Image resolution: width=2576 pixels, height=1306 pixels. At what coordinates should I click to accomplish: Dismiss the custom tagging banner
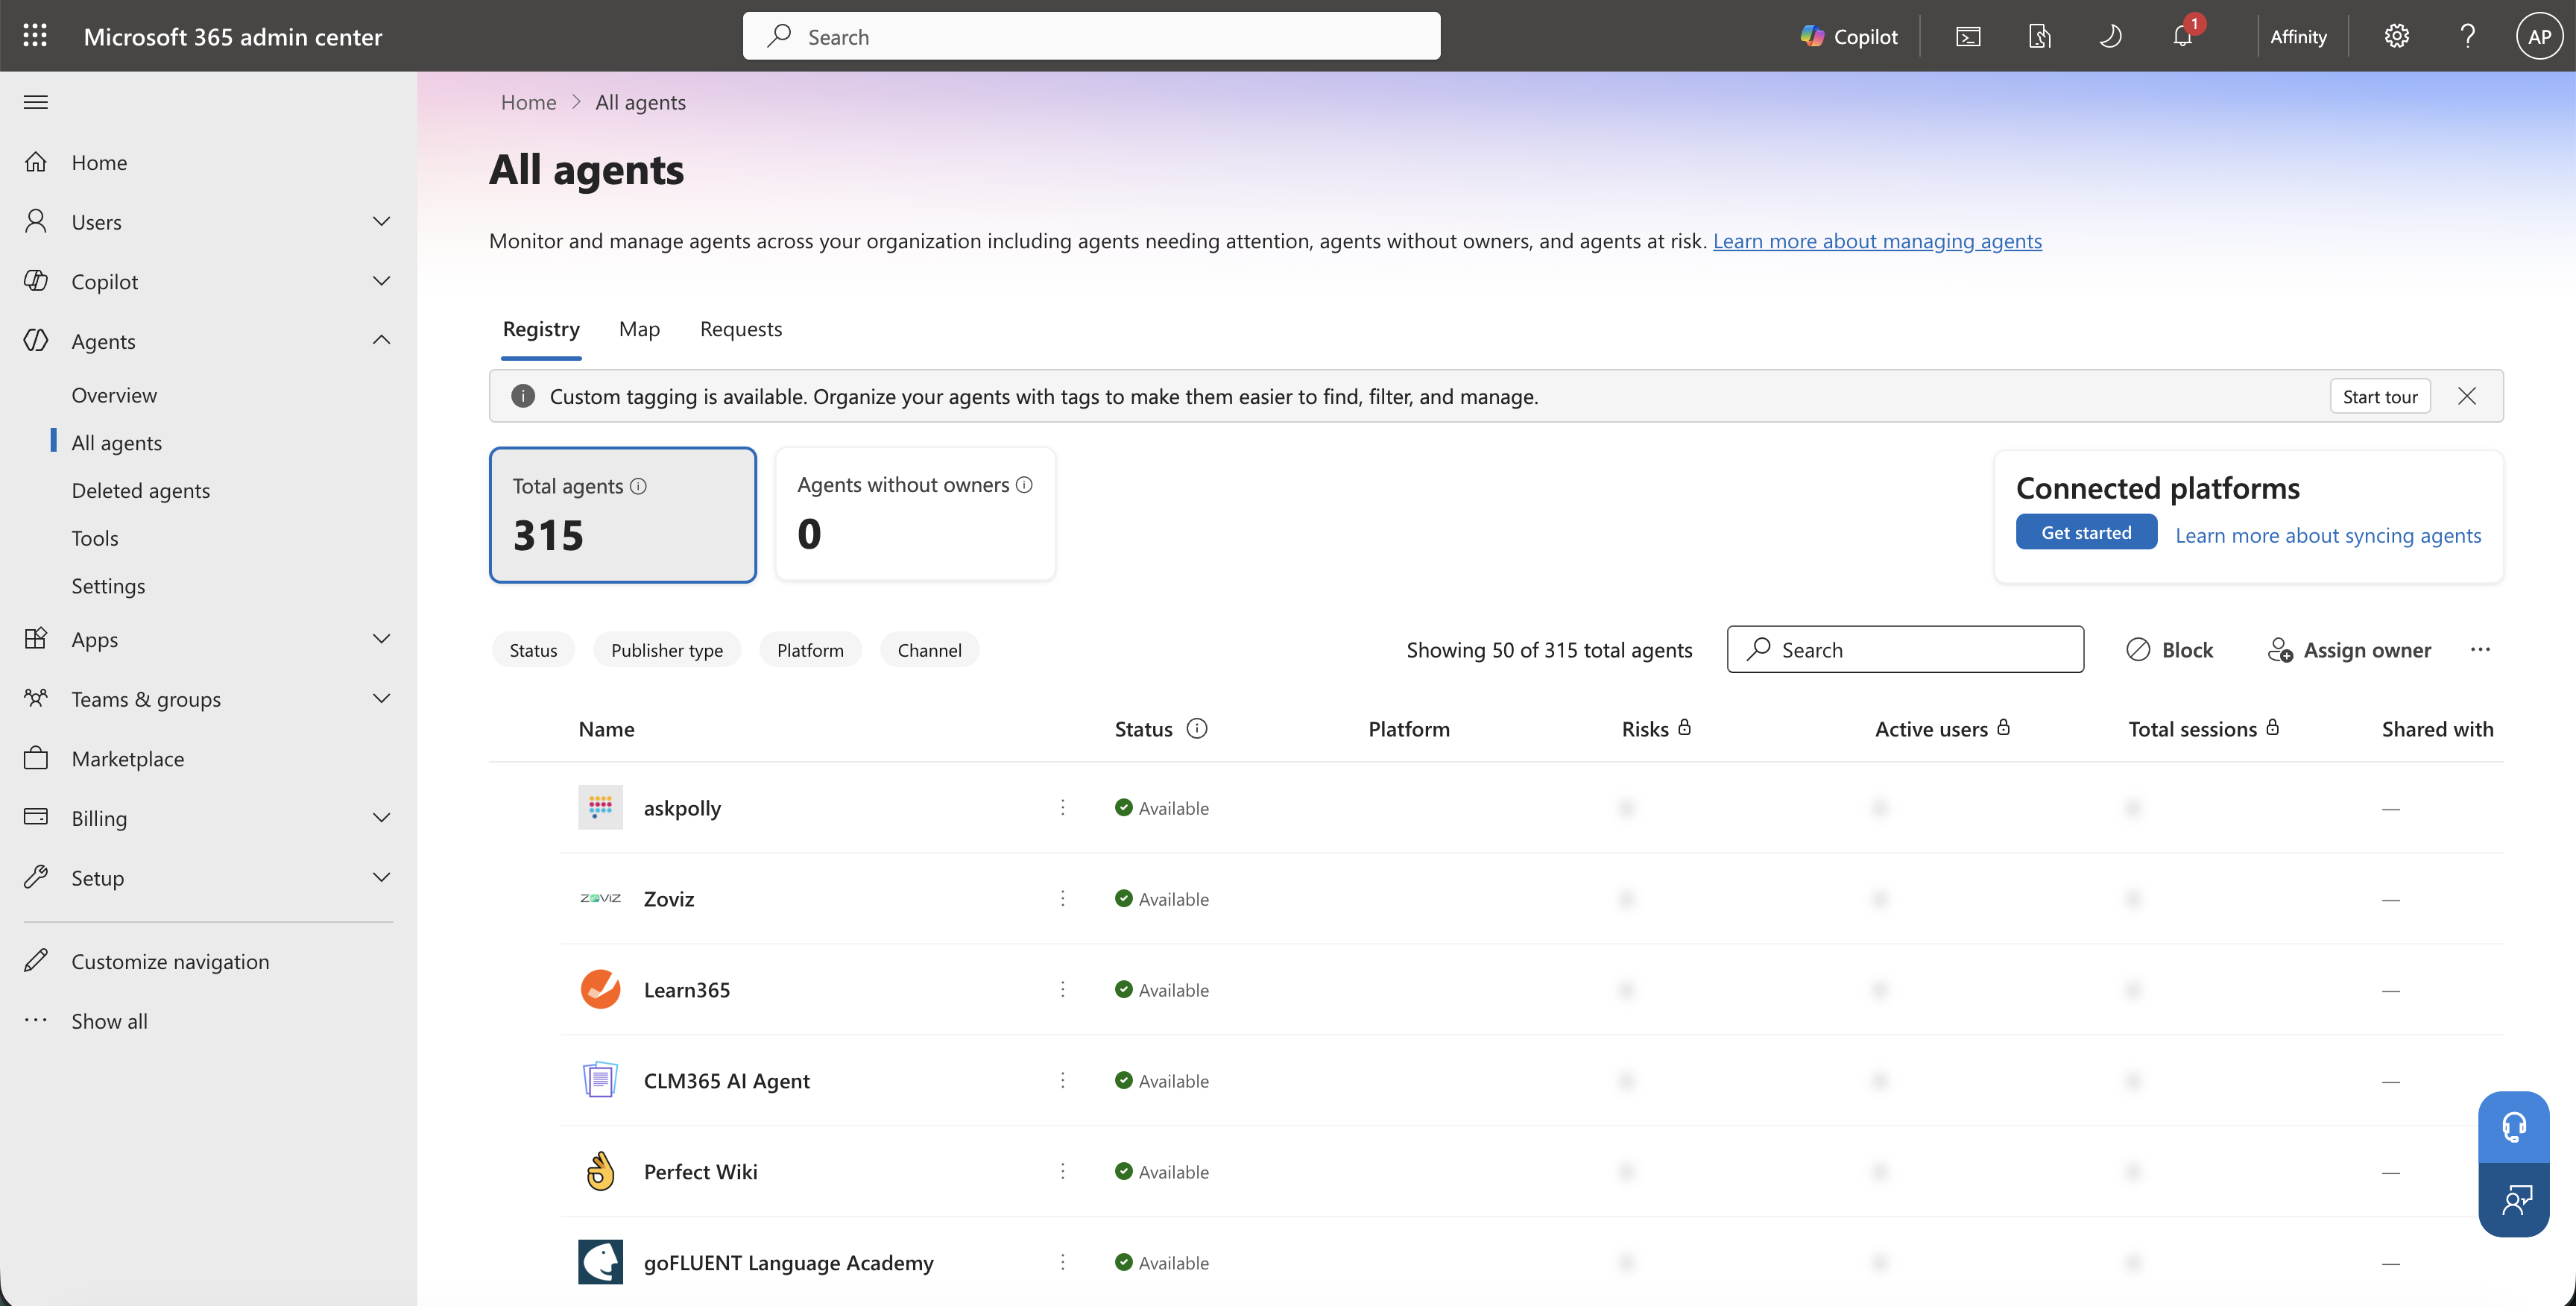point(2467,396)
